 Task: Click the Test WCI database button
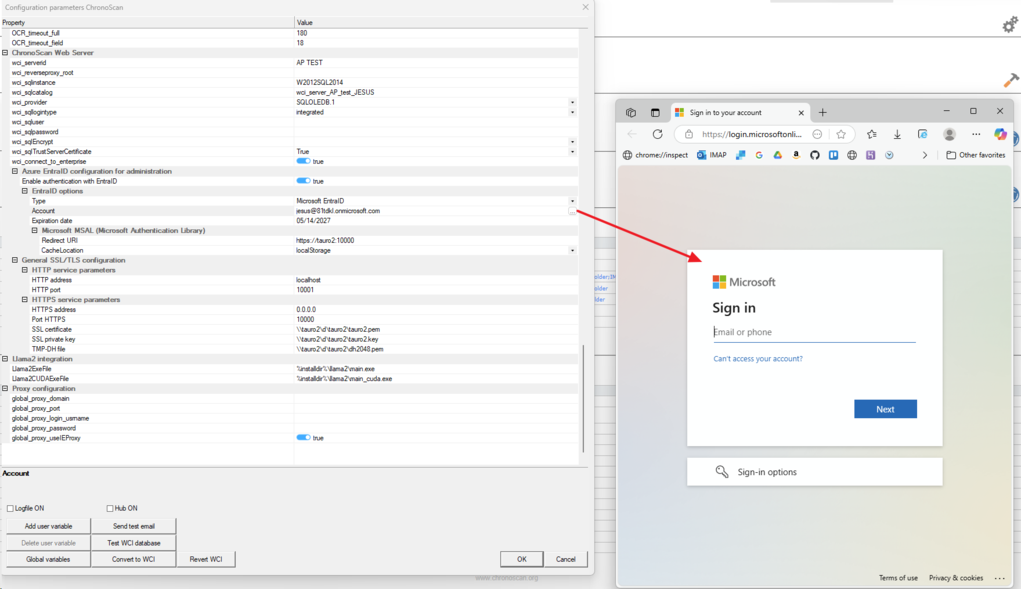coord(133,543)
